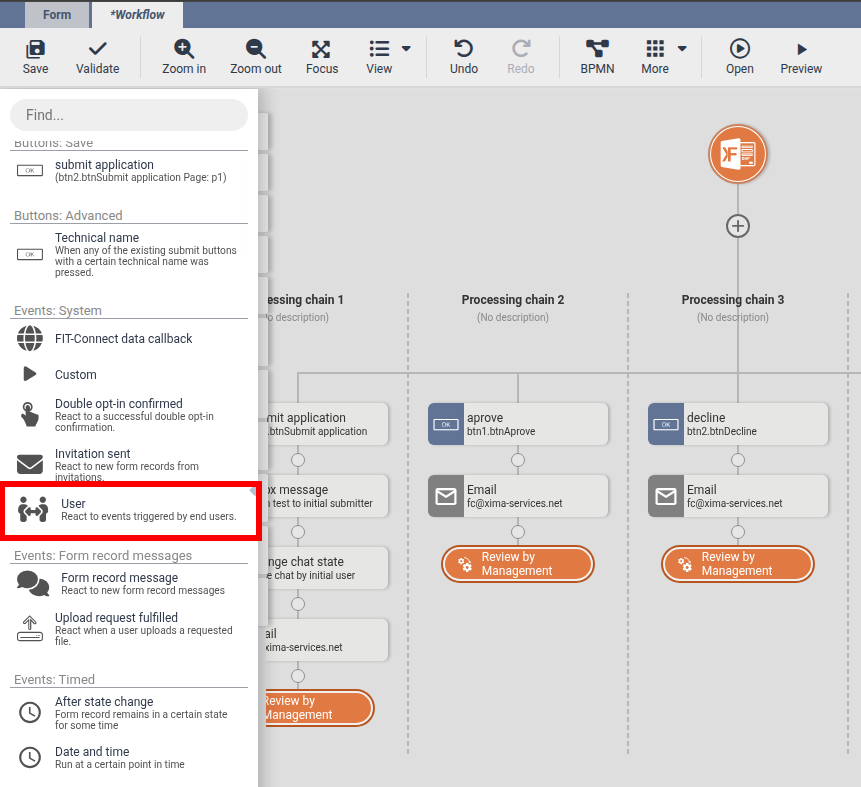Click the orange form start node
The image size is (861, 787).
[737, 154]
